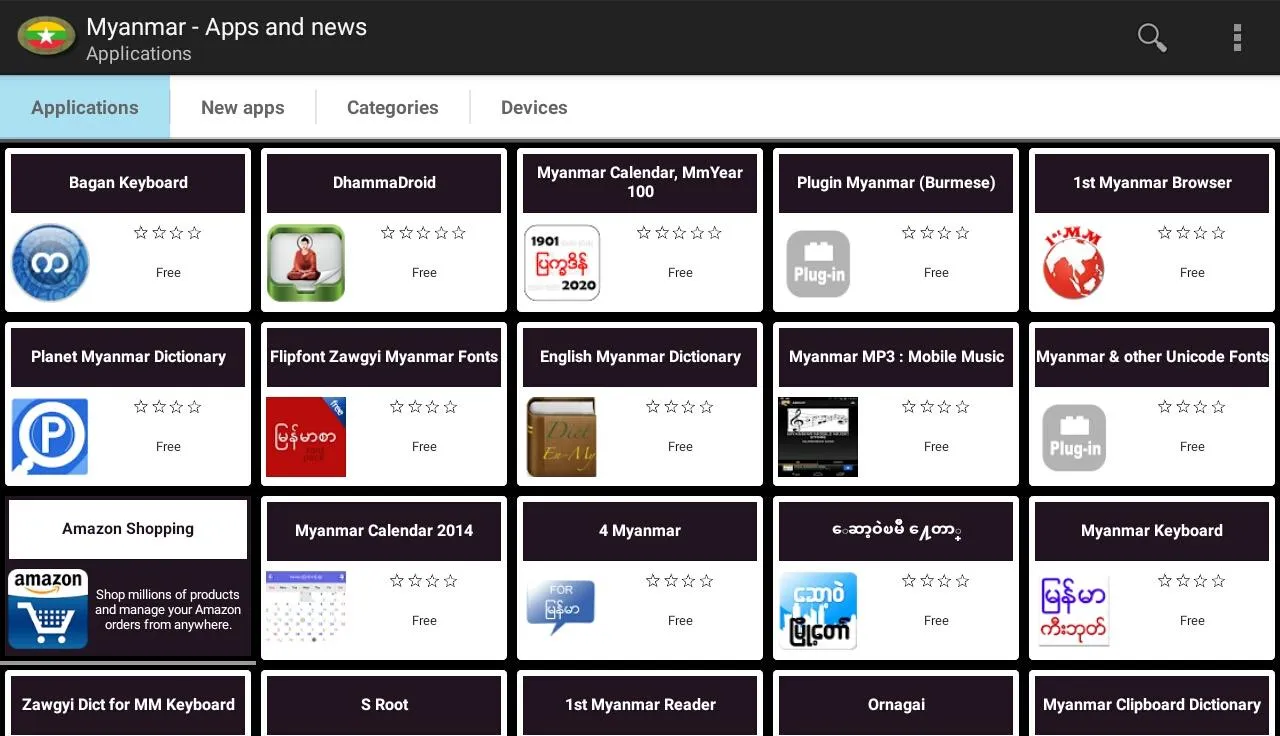This screenshot has height=736, width=1280.
Task: Click the Amazon Shopping ad description text
Action: point(168,609)
